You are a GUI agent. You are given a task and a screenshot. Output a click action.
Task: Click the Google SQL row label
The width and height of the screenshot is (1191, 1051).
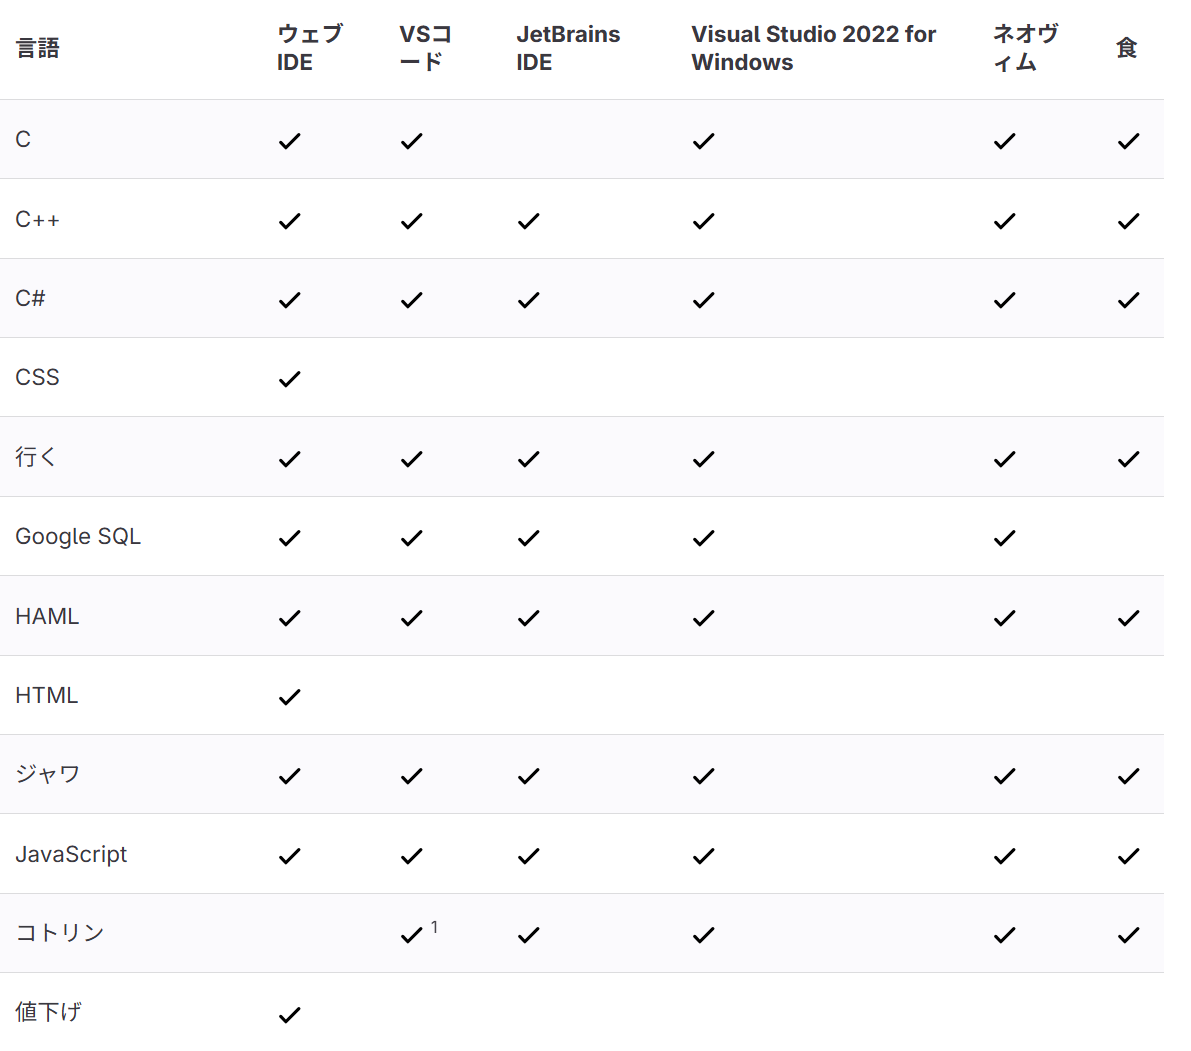coord(78,537)
